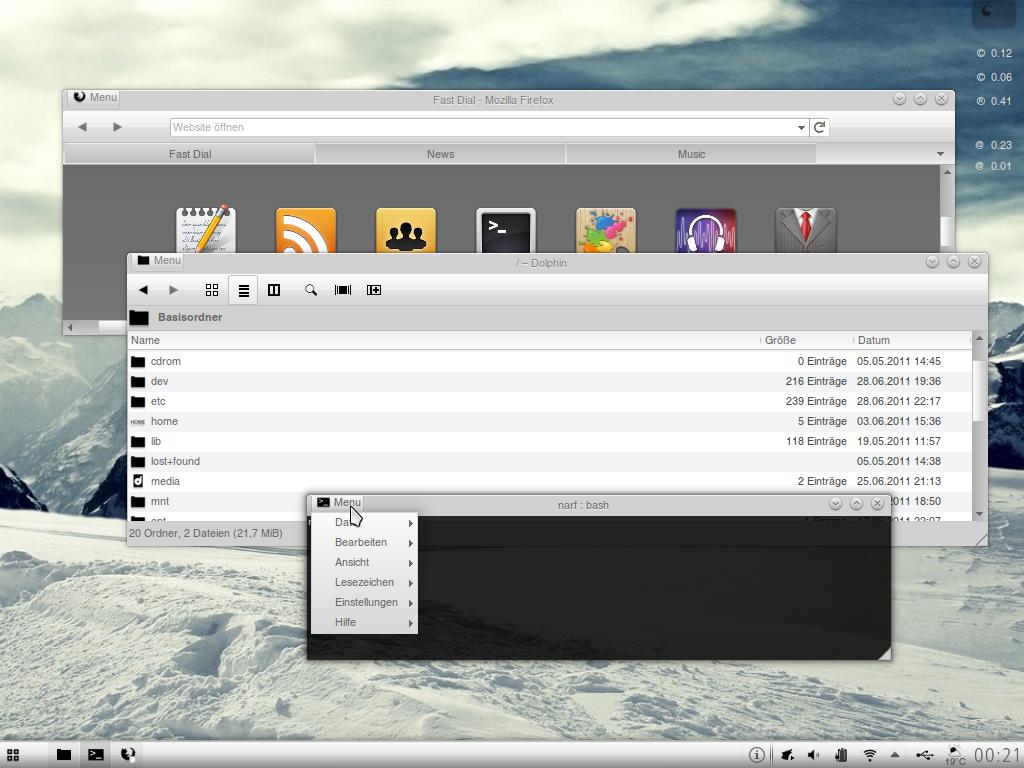Viewport: 1024px width, 768px height.
Task: Split the Dolphin view
Action: 374,290
